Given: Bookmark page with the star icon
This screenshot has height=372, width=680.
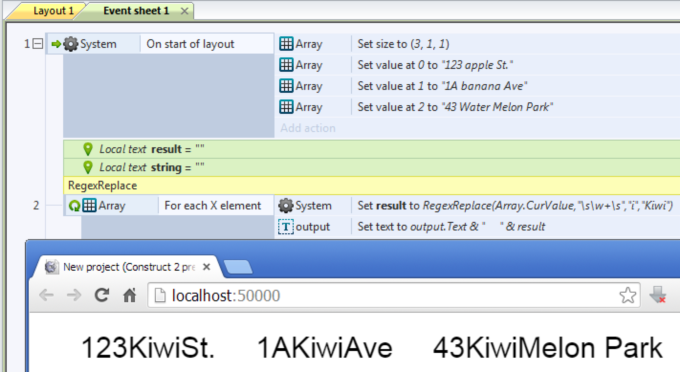Looking at the screenshot, I should pyautogui.click(x=628, y=295).
